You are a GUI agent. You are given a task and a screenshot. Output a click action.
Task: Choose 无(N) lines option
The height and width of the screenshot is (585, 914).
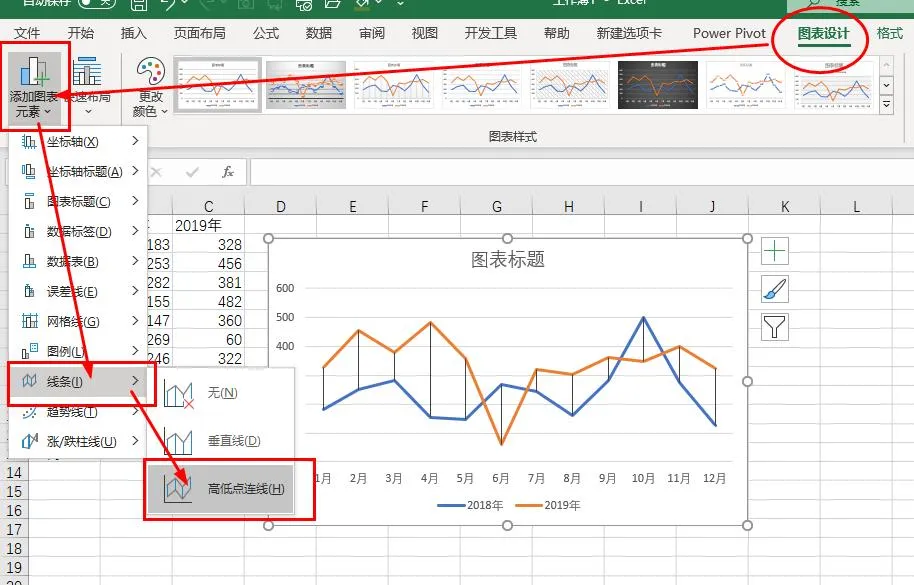[220, 393]
